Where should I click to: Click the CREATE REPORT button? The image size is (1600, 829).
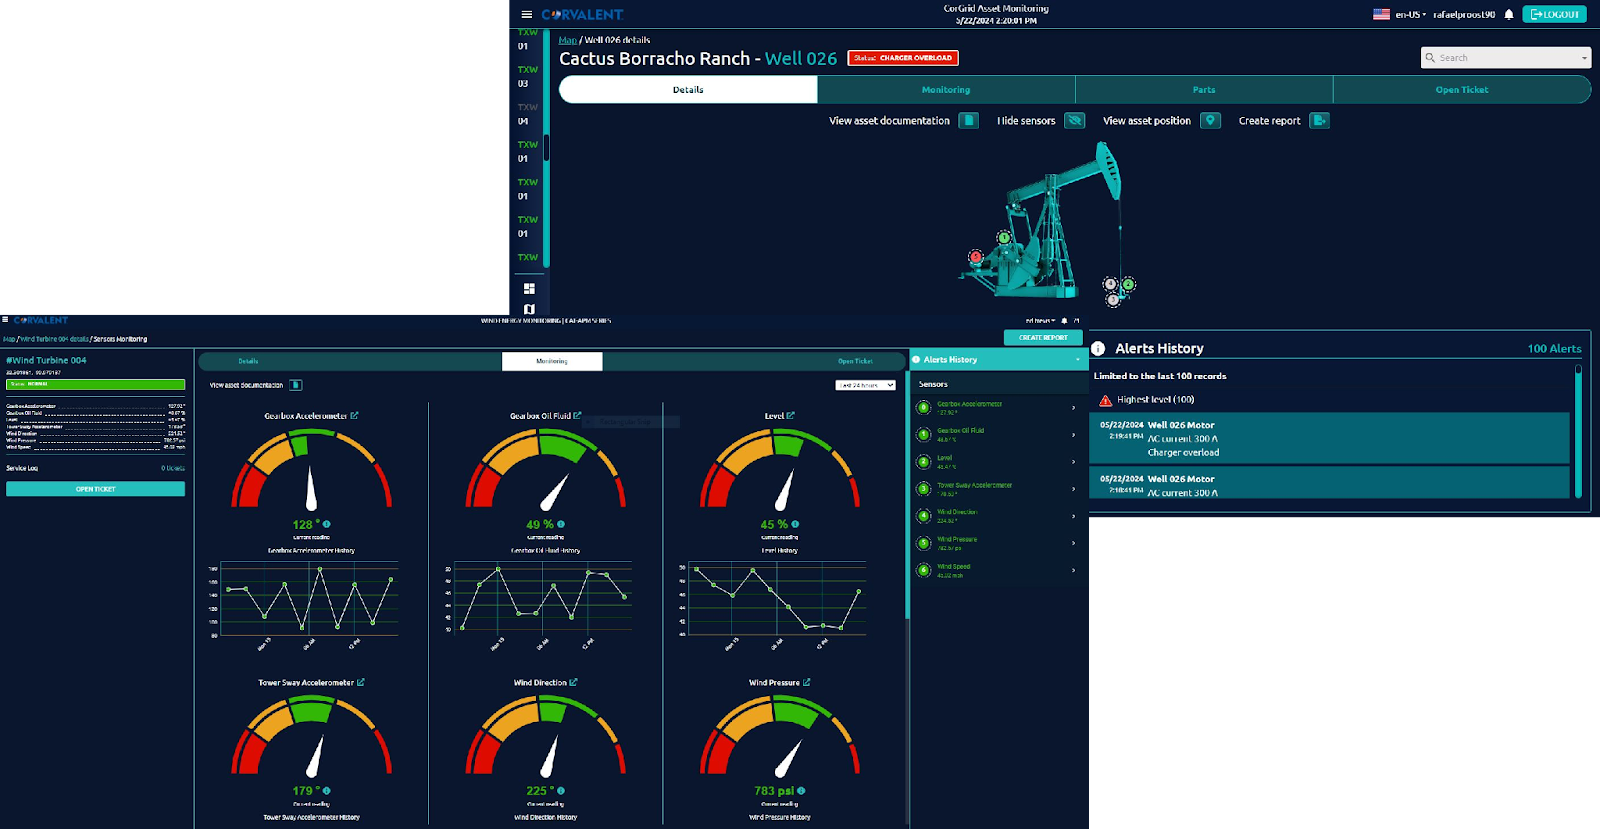(x=1043, y=338)
